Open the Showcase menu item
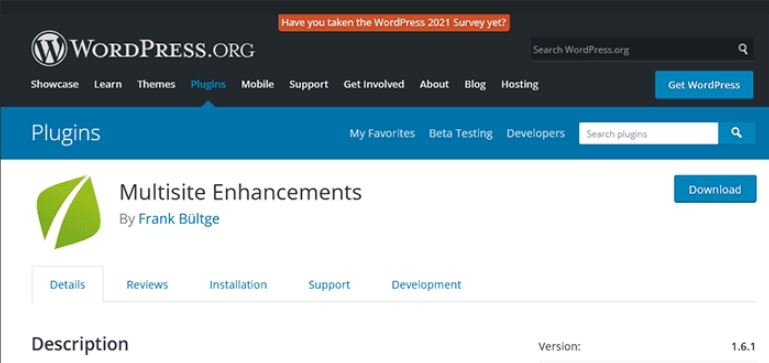This screenshot has width=769, height=363. [54, 84]
